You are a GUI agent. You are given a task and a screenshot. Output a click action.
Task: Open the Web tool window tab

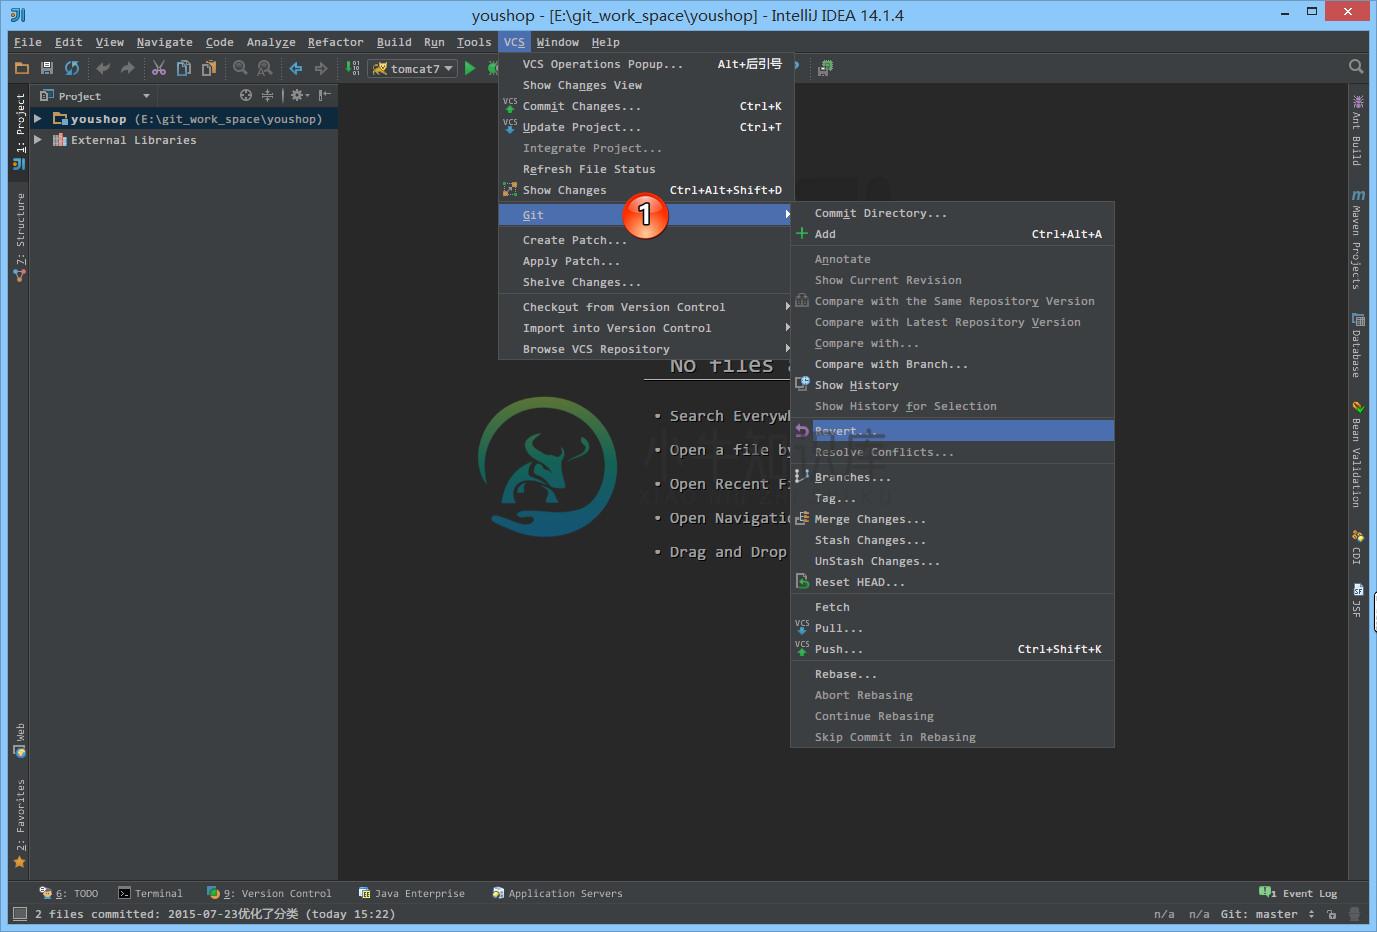[x=19, y=741]
